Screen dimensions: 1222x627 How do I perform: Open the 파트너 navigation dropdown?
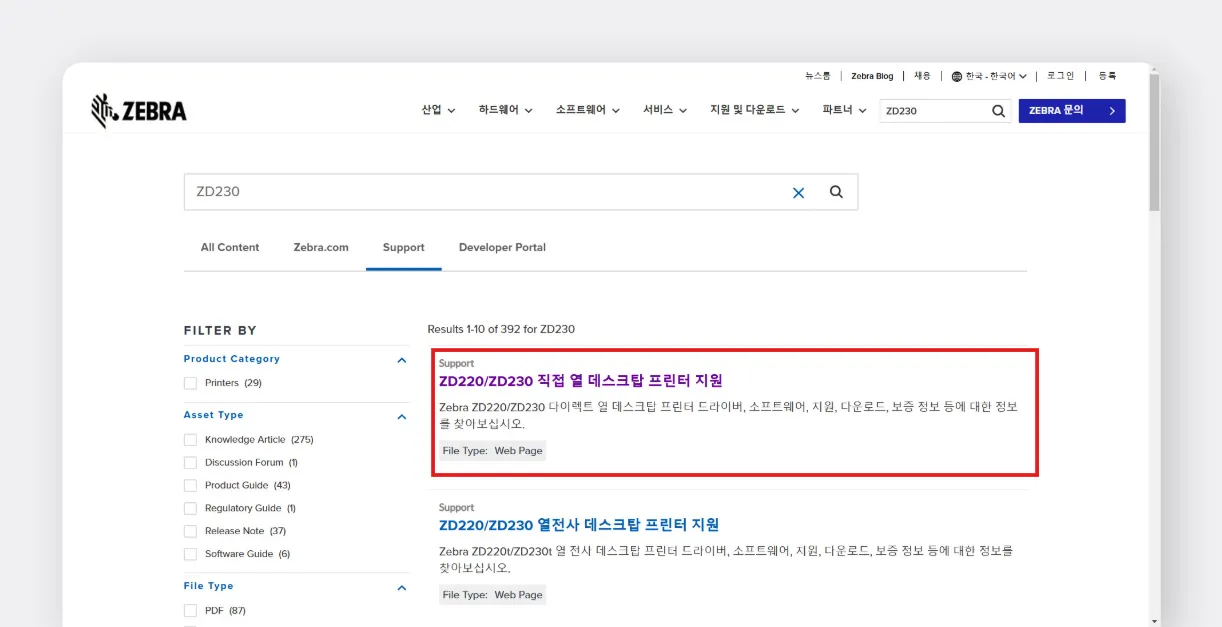[844, 110]
